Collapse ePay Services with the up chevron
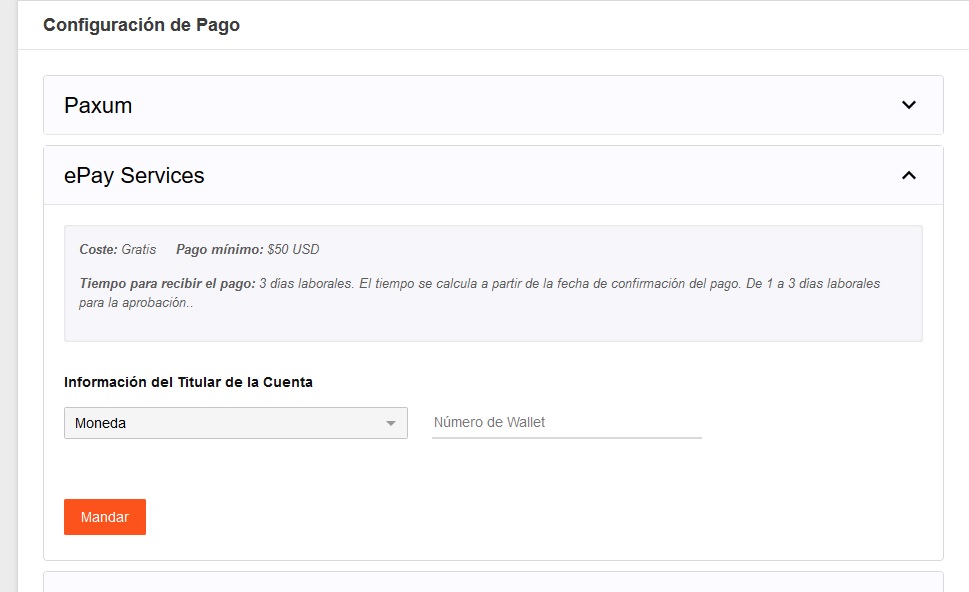This screenshot has width=969, height=592. click(908, 175)
